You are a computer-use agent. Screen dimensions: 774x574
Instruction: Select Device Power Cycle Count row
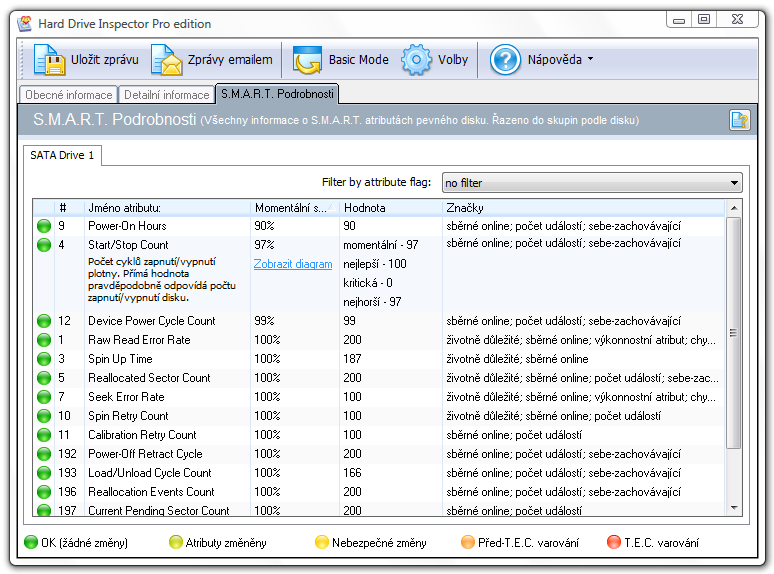(379, 321)
